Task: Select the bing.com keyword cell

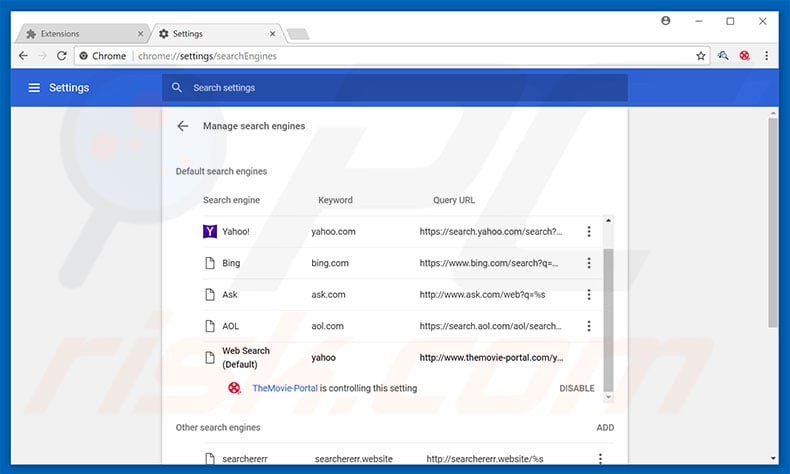Action: pos(330,263)
